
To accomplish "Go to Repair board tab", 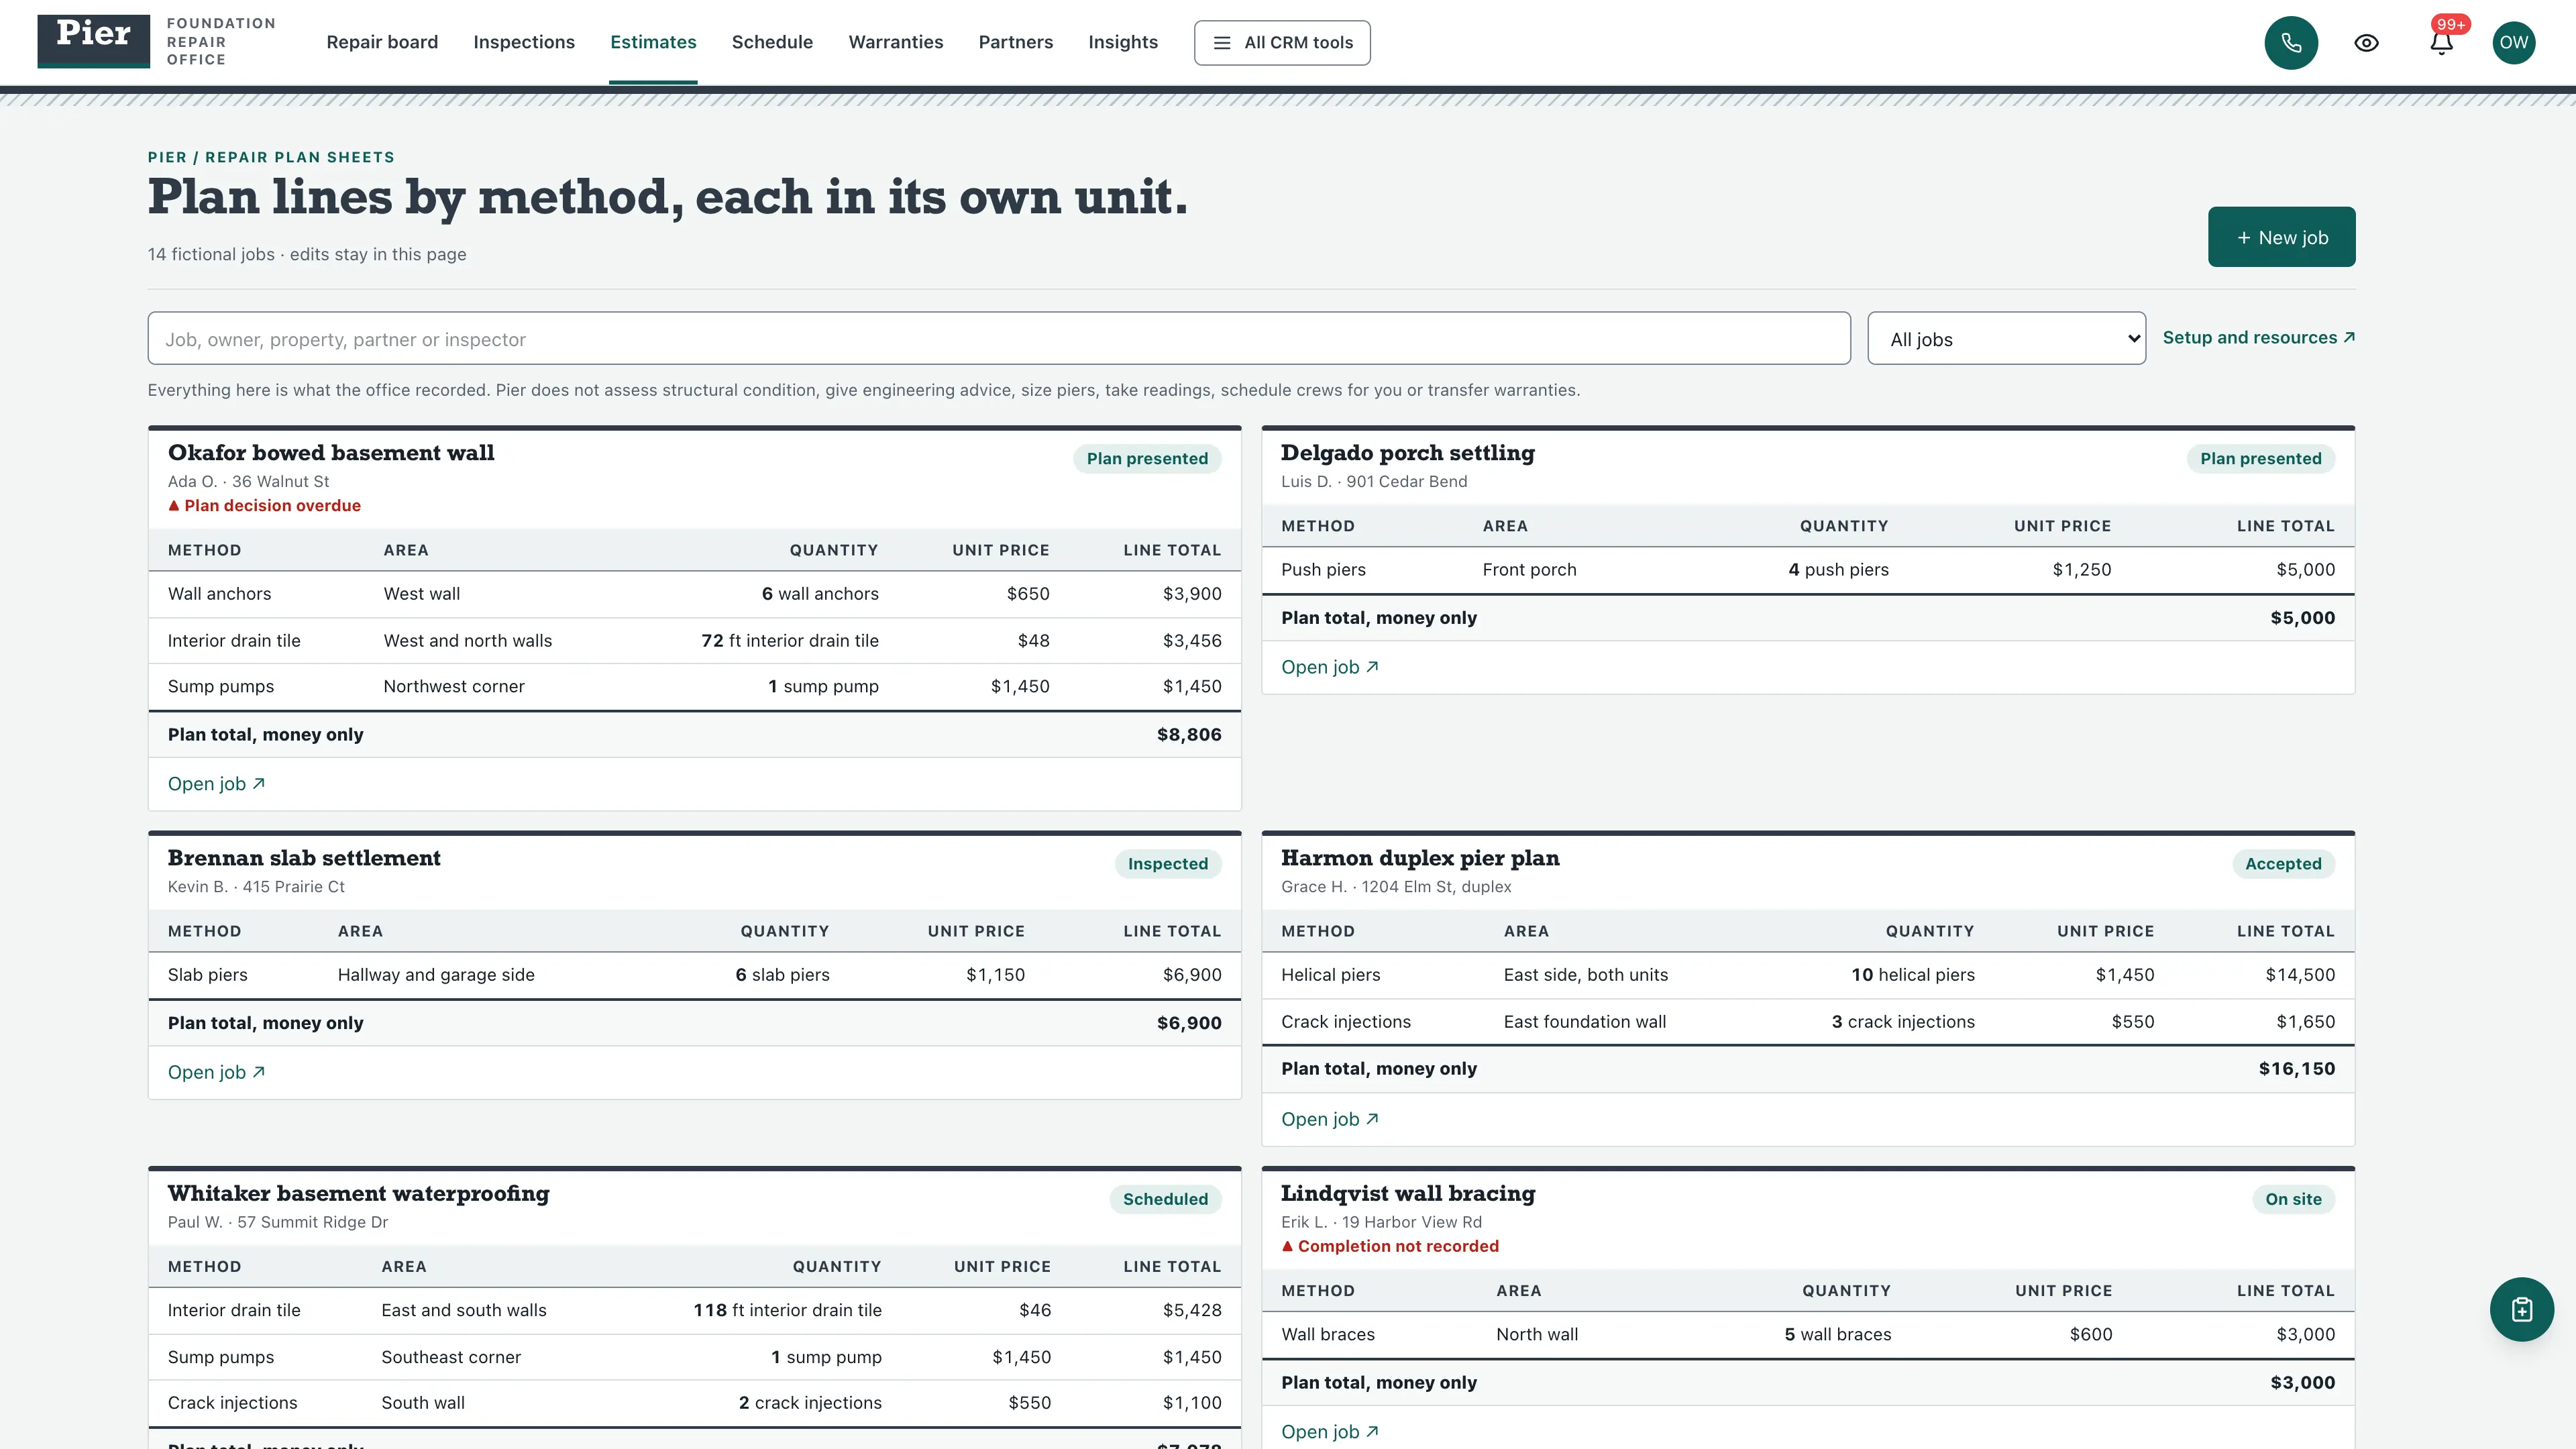I will click(382, 42).
